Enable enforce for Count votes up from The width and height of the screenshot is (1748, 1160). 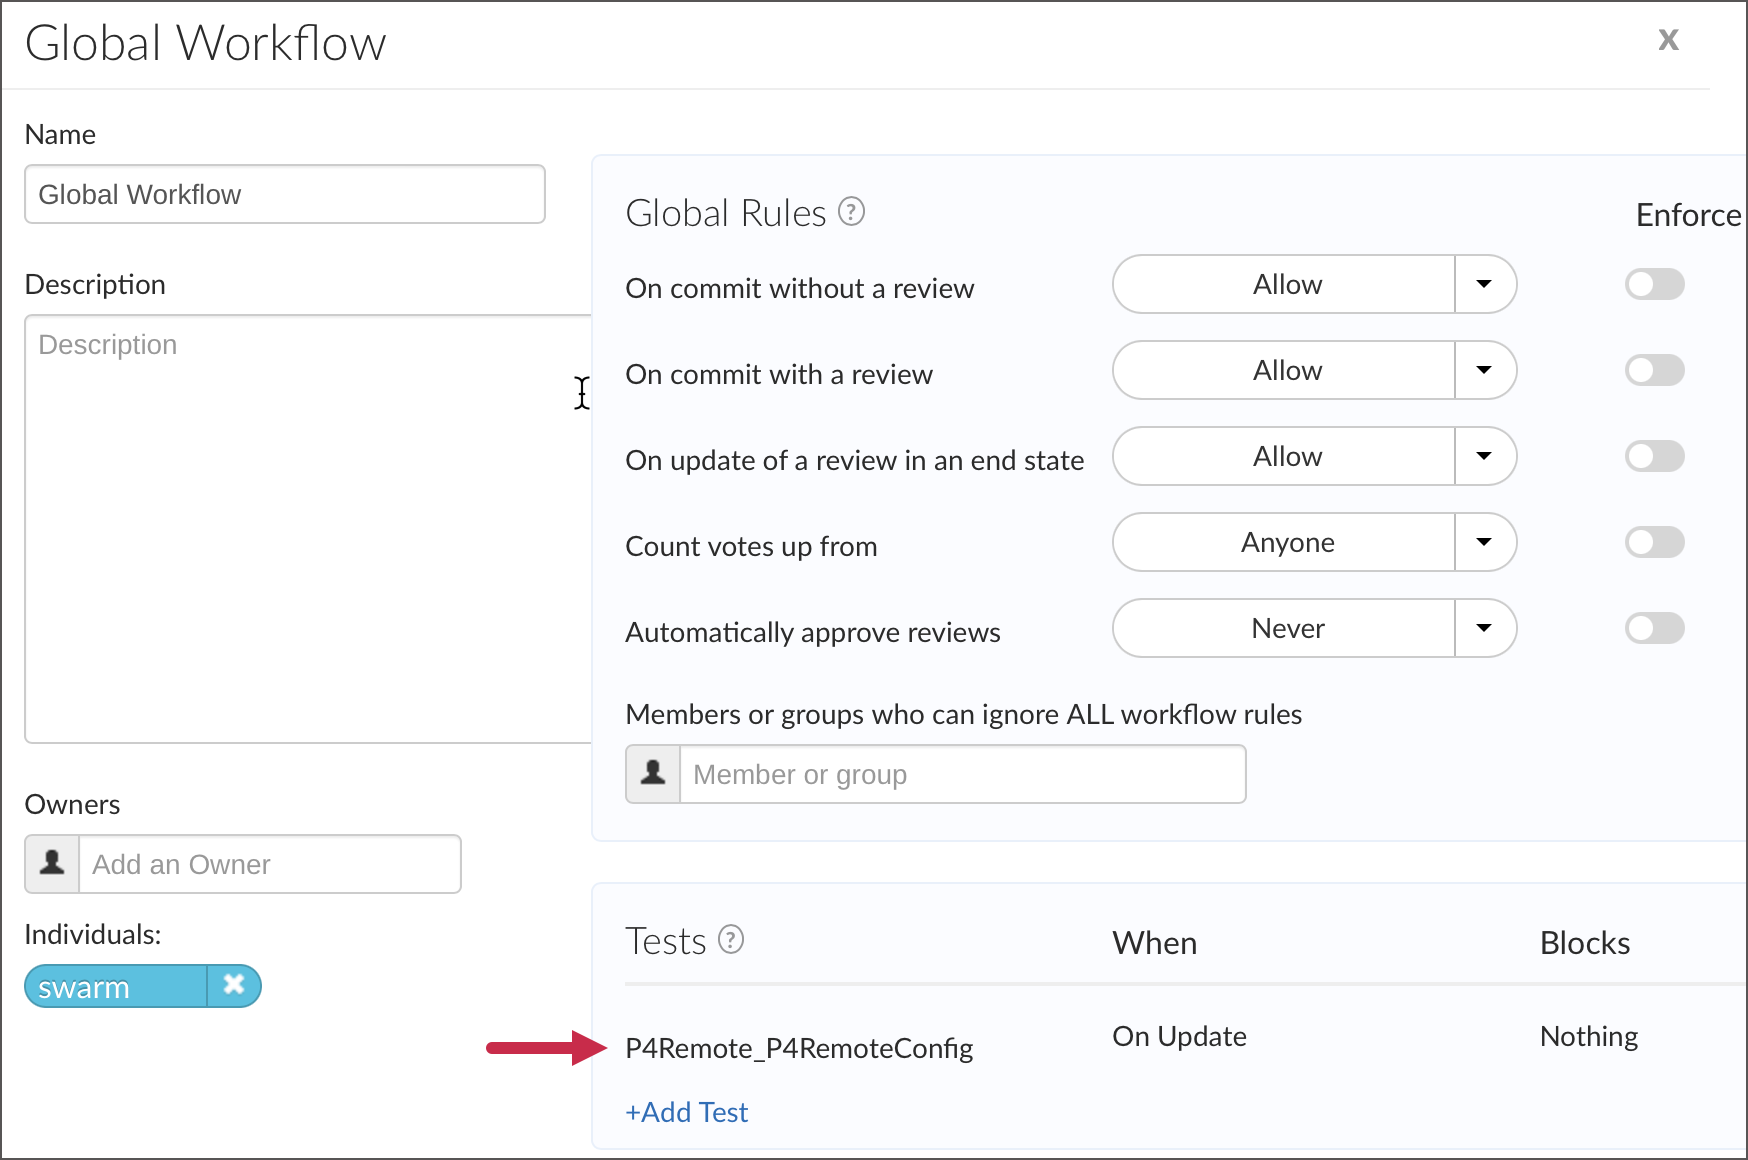pyautogui.click(x=1653, y=542)
